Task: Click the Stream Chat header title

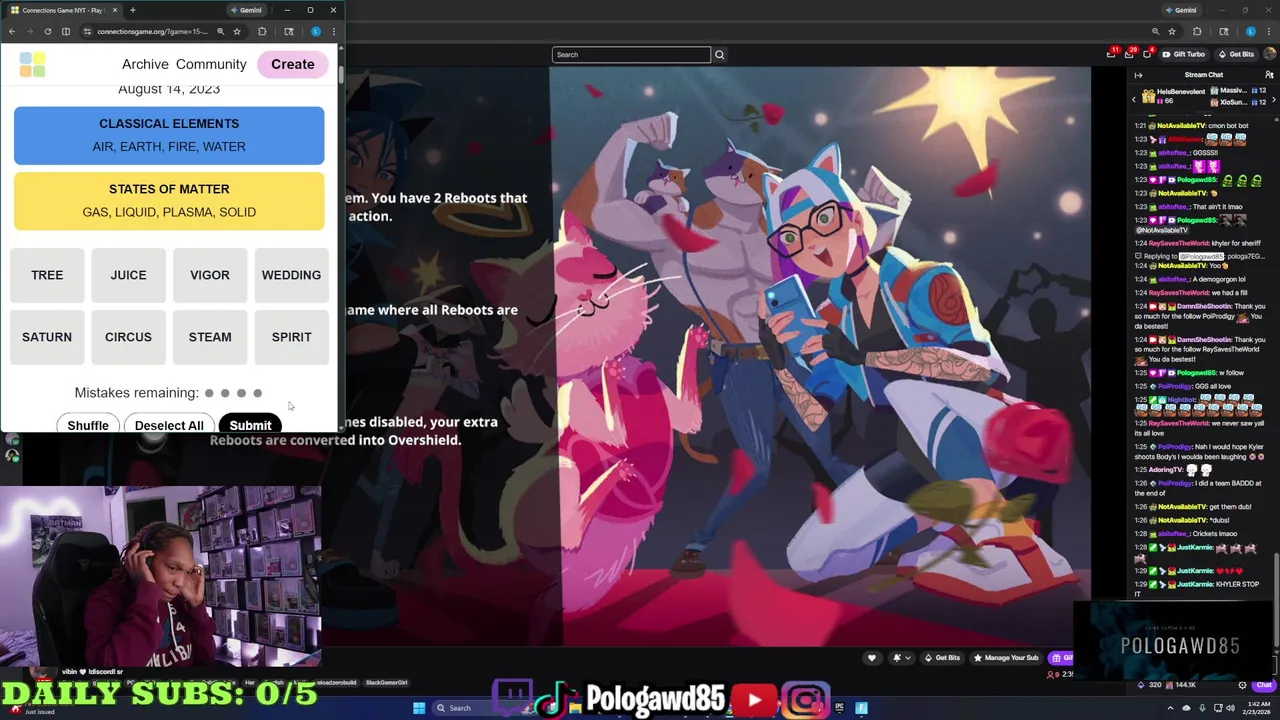Action: click(1203, 75)
